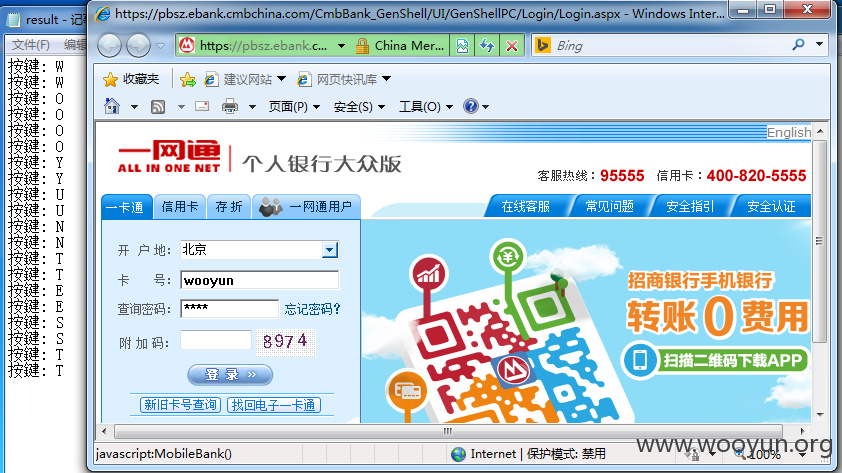The width and height of the screenshot is (842, 473).
Task: Open the 建议网站 suggested sites link
Action: pyautogui.click(x=245, y=80)
